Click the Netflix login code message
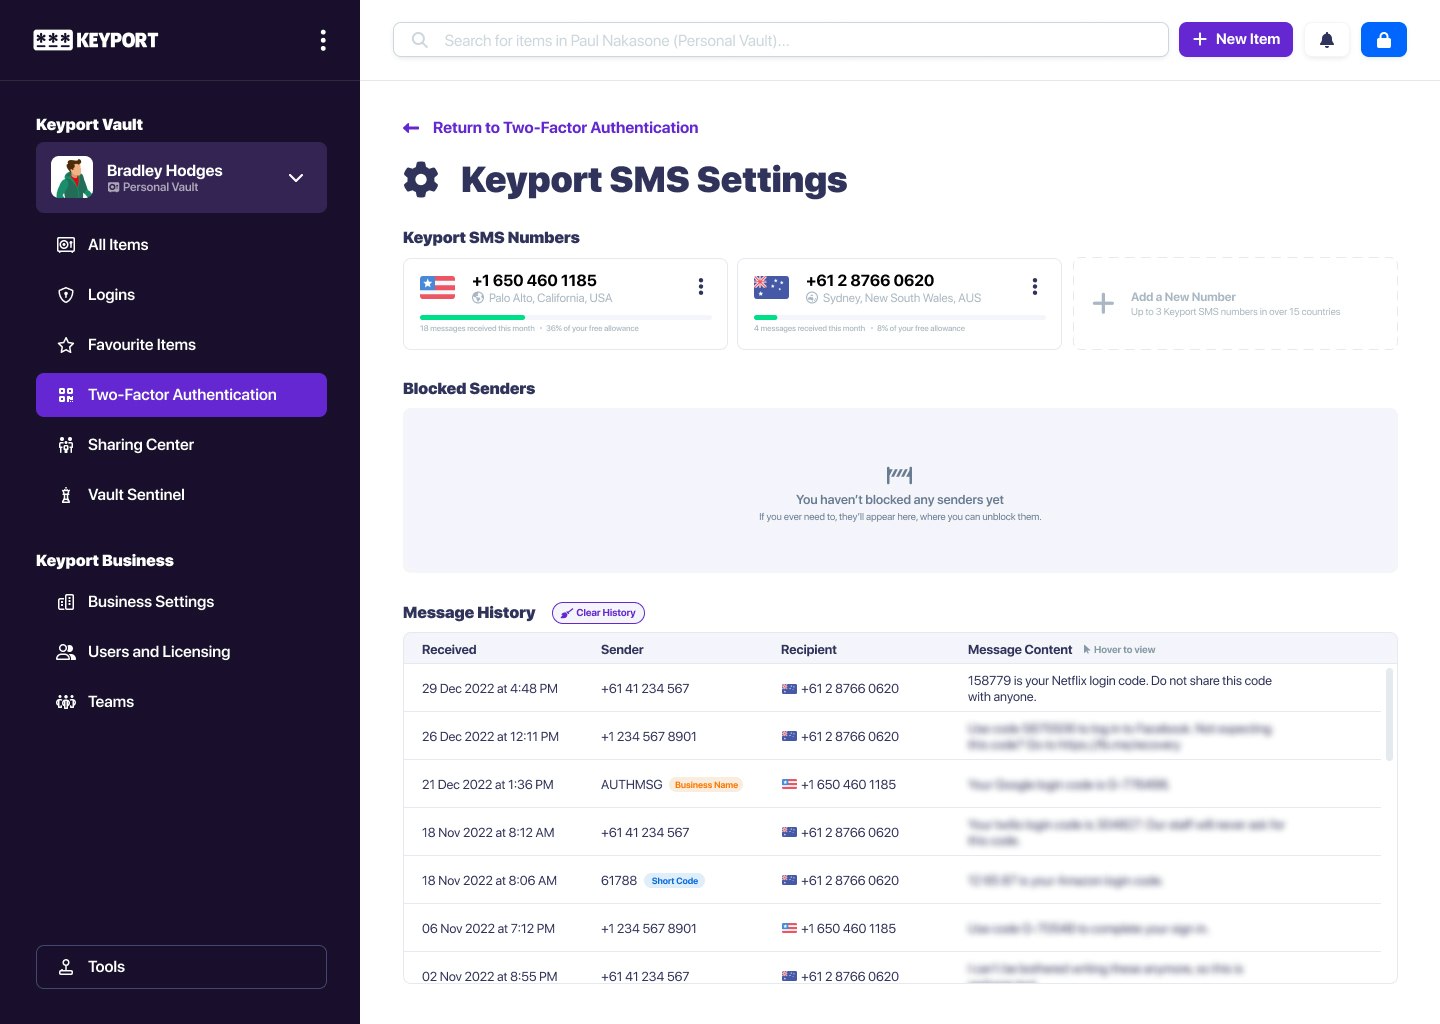 point(1120,688)
